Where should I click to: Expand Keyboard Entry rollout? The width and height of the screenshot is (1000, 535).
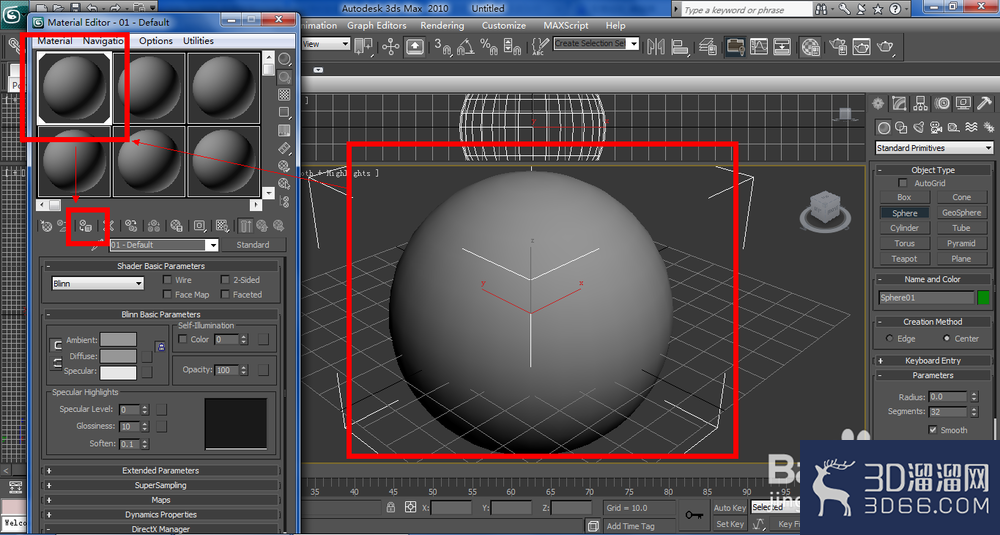pos(932,360)
